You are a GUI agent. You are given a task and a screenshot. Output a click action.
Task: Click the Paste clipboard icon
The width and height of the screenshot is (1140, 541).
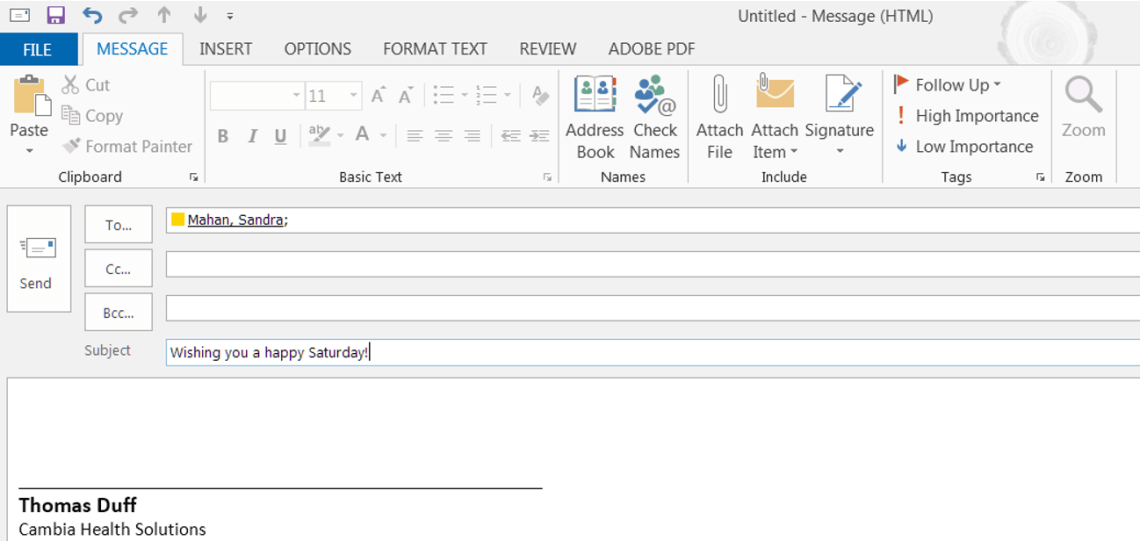click(x=31, y=96)
